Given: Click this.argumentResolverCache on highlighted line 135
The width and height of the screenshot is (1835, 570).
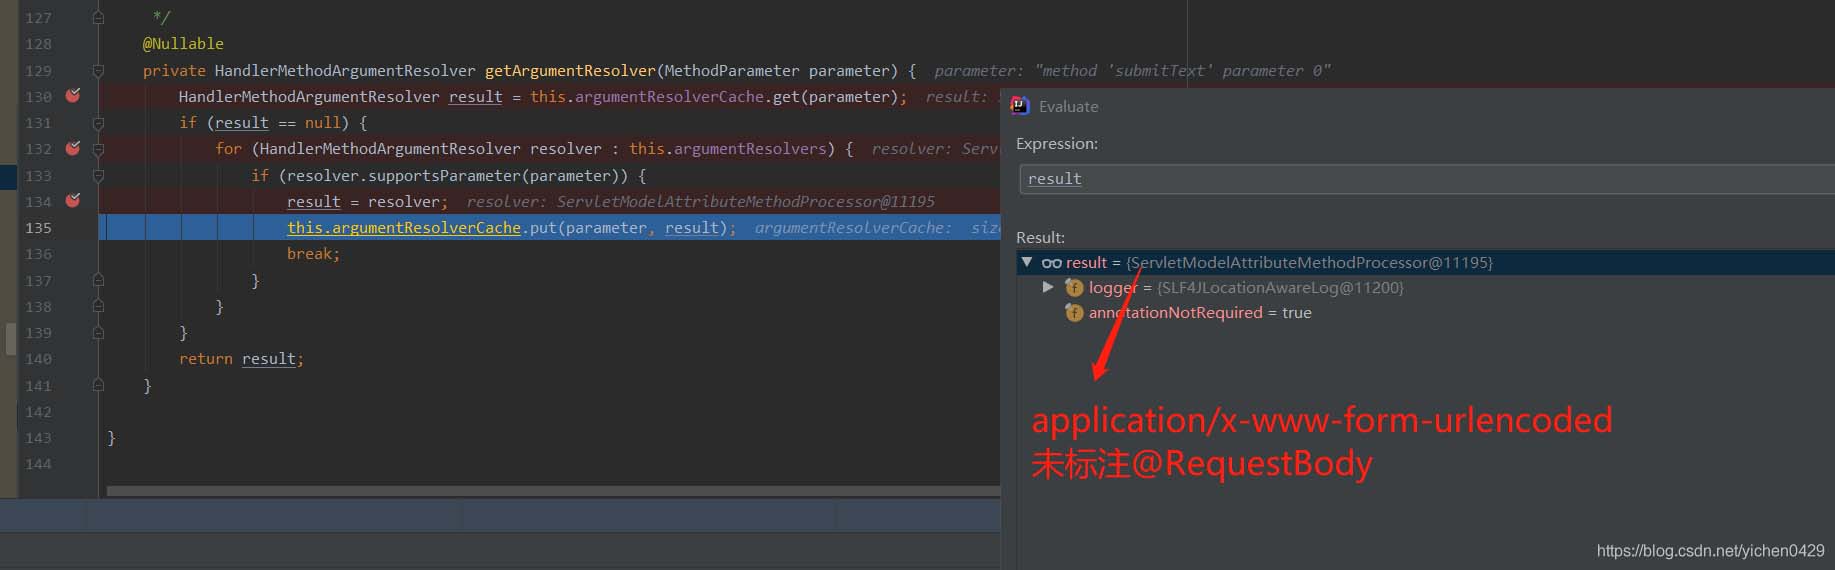Looking at the screenshot, I should [404, 227].
